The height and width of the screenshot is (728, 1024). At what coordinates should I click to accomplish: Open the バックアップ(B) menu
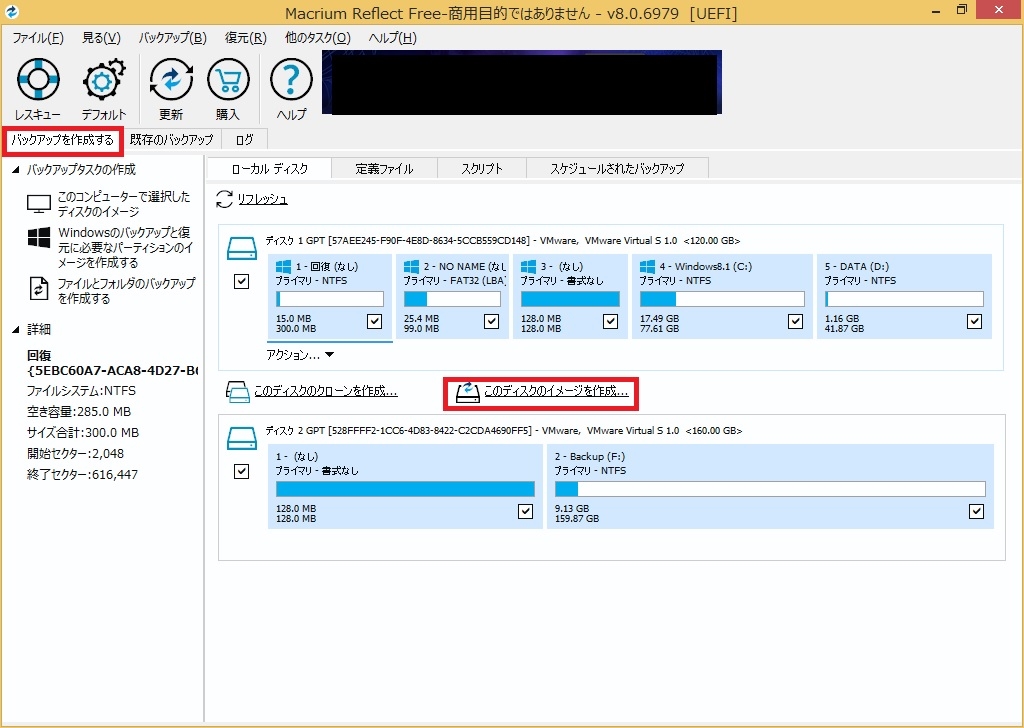click(172, 38)
